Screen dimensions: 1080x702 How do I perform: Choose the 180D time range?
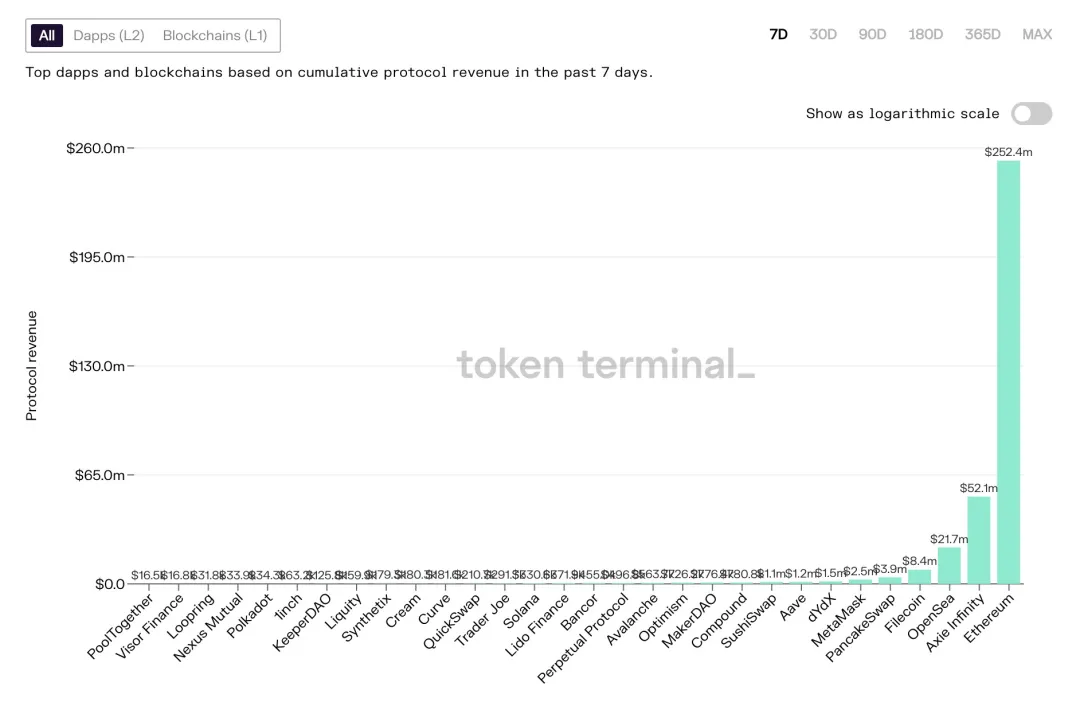coord(925,34)
